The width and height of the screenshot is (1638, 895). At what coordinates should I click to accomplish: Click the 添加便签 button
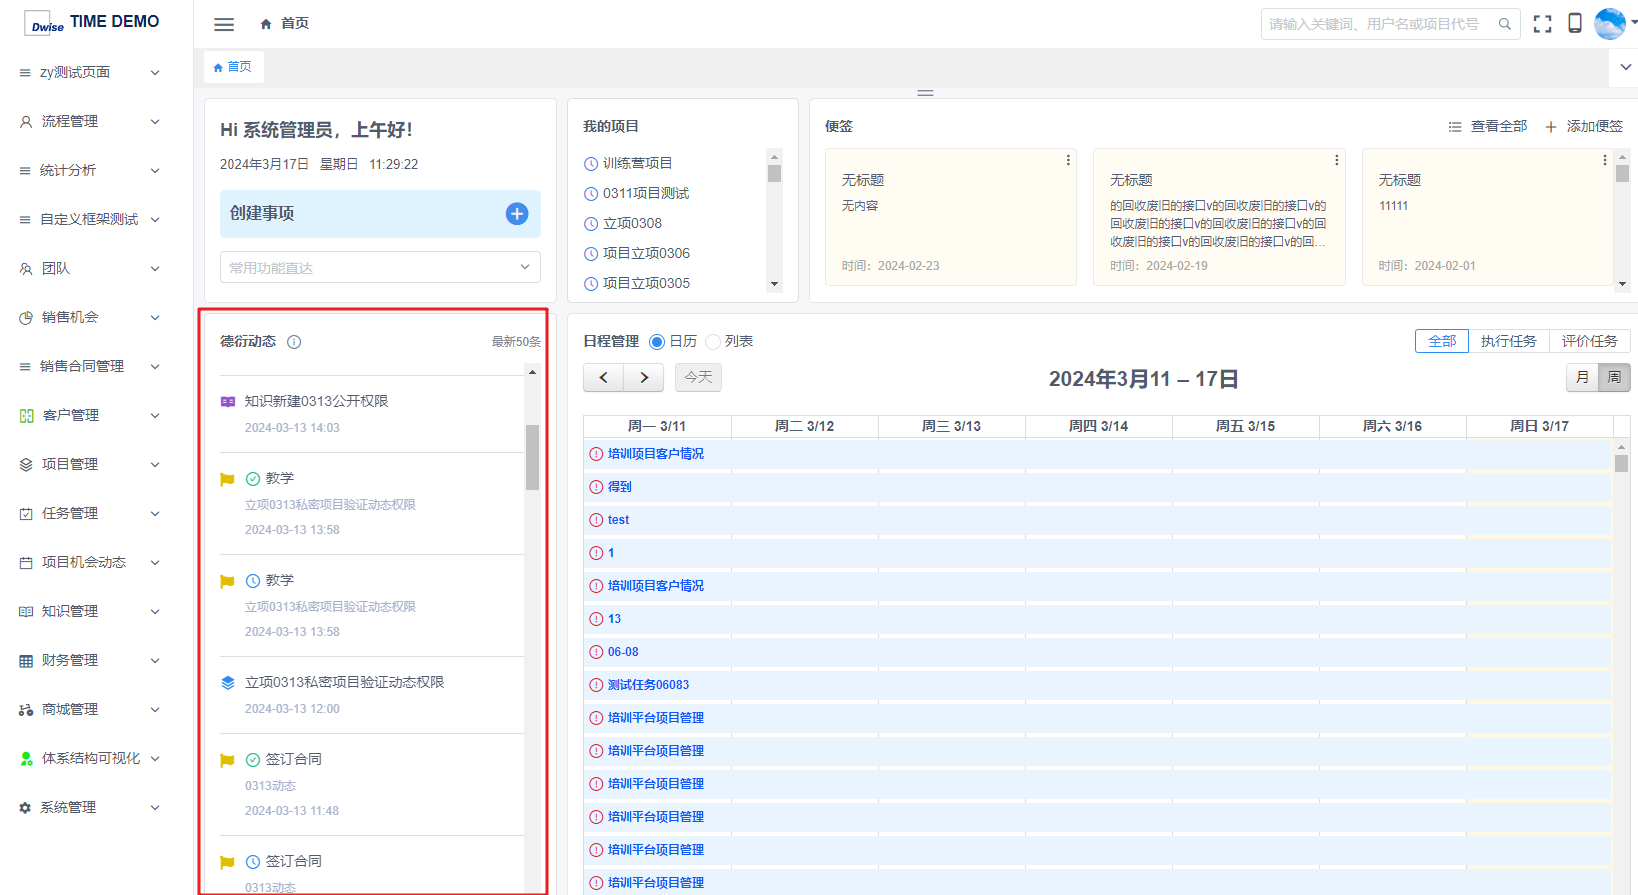(1584, 127)
